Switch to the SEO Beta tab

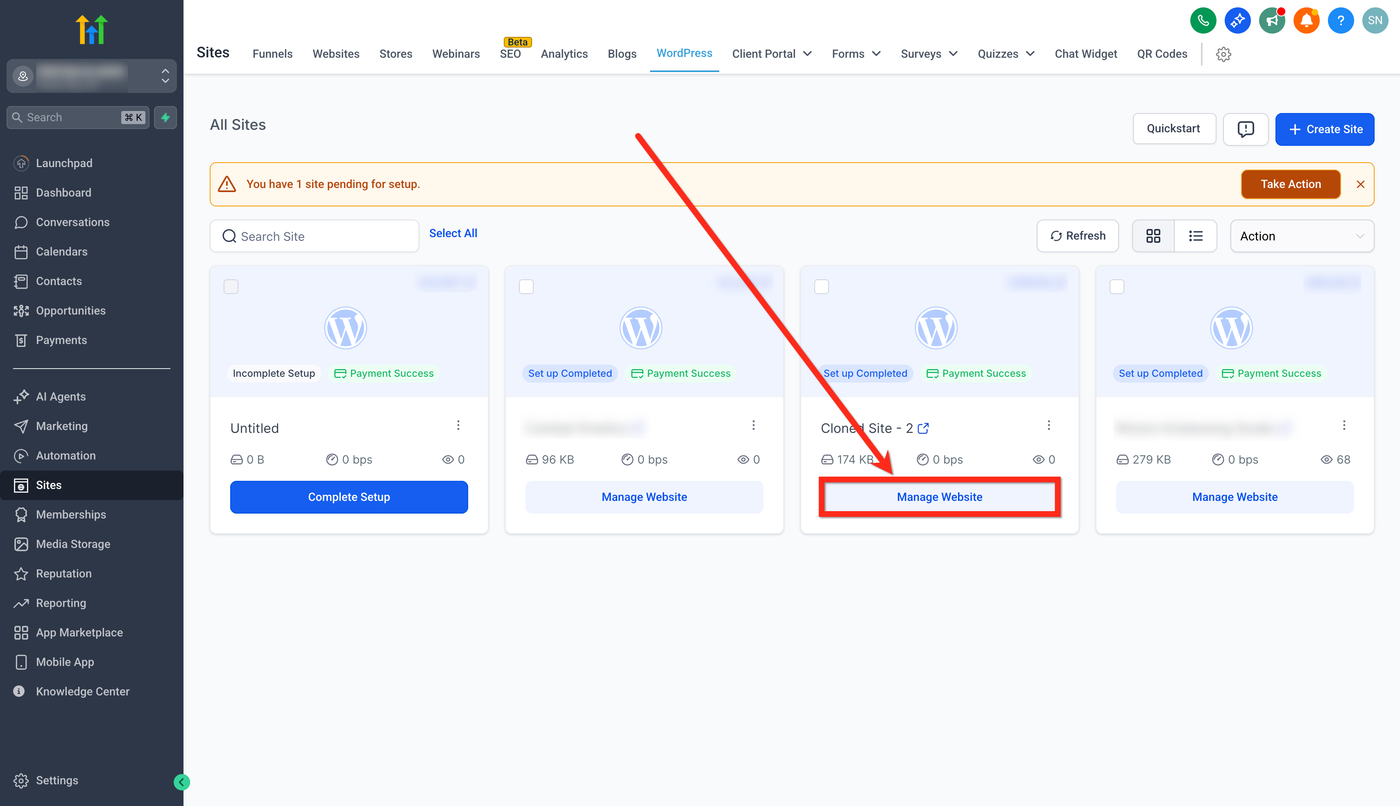coord(511,52)
